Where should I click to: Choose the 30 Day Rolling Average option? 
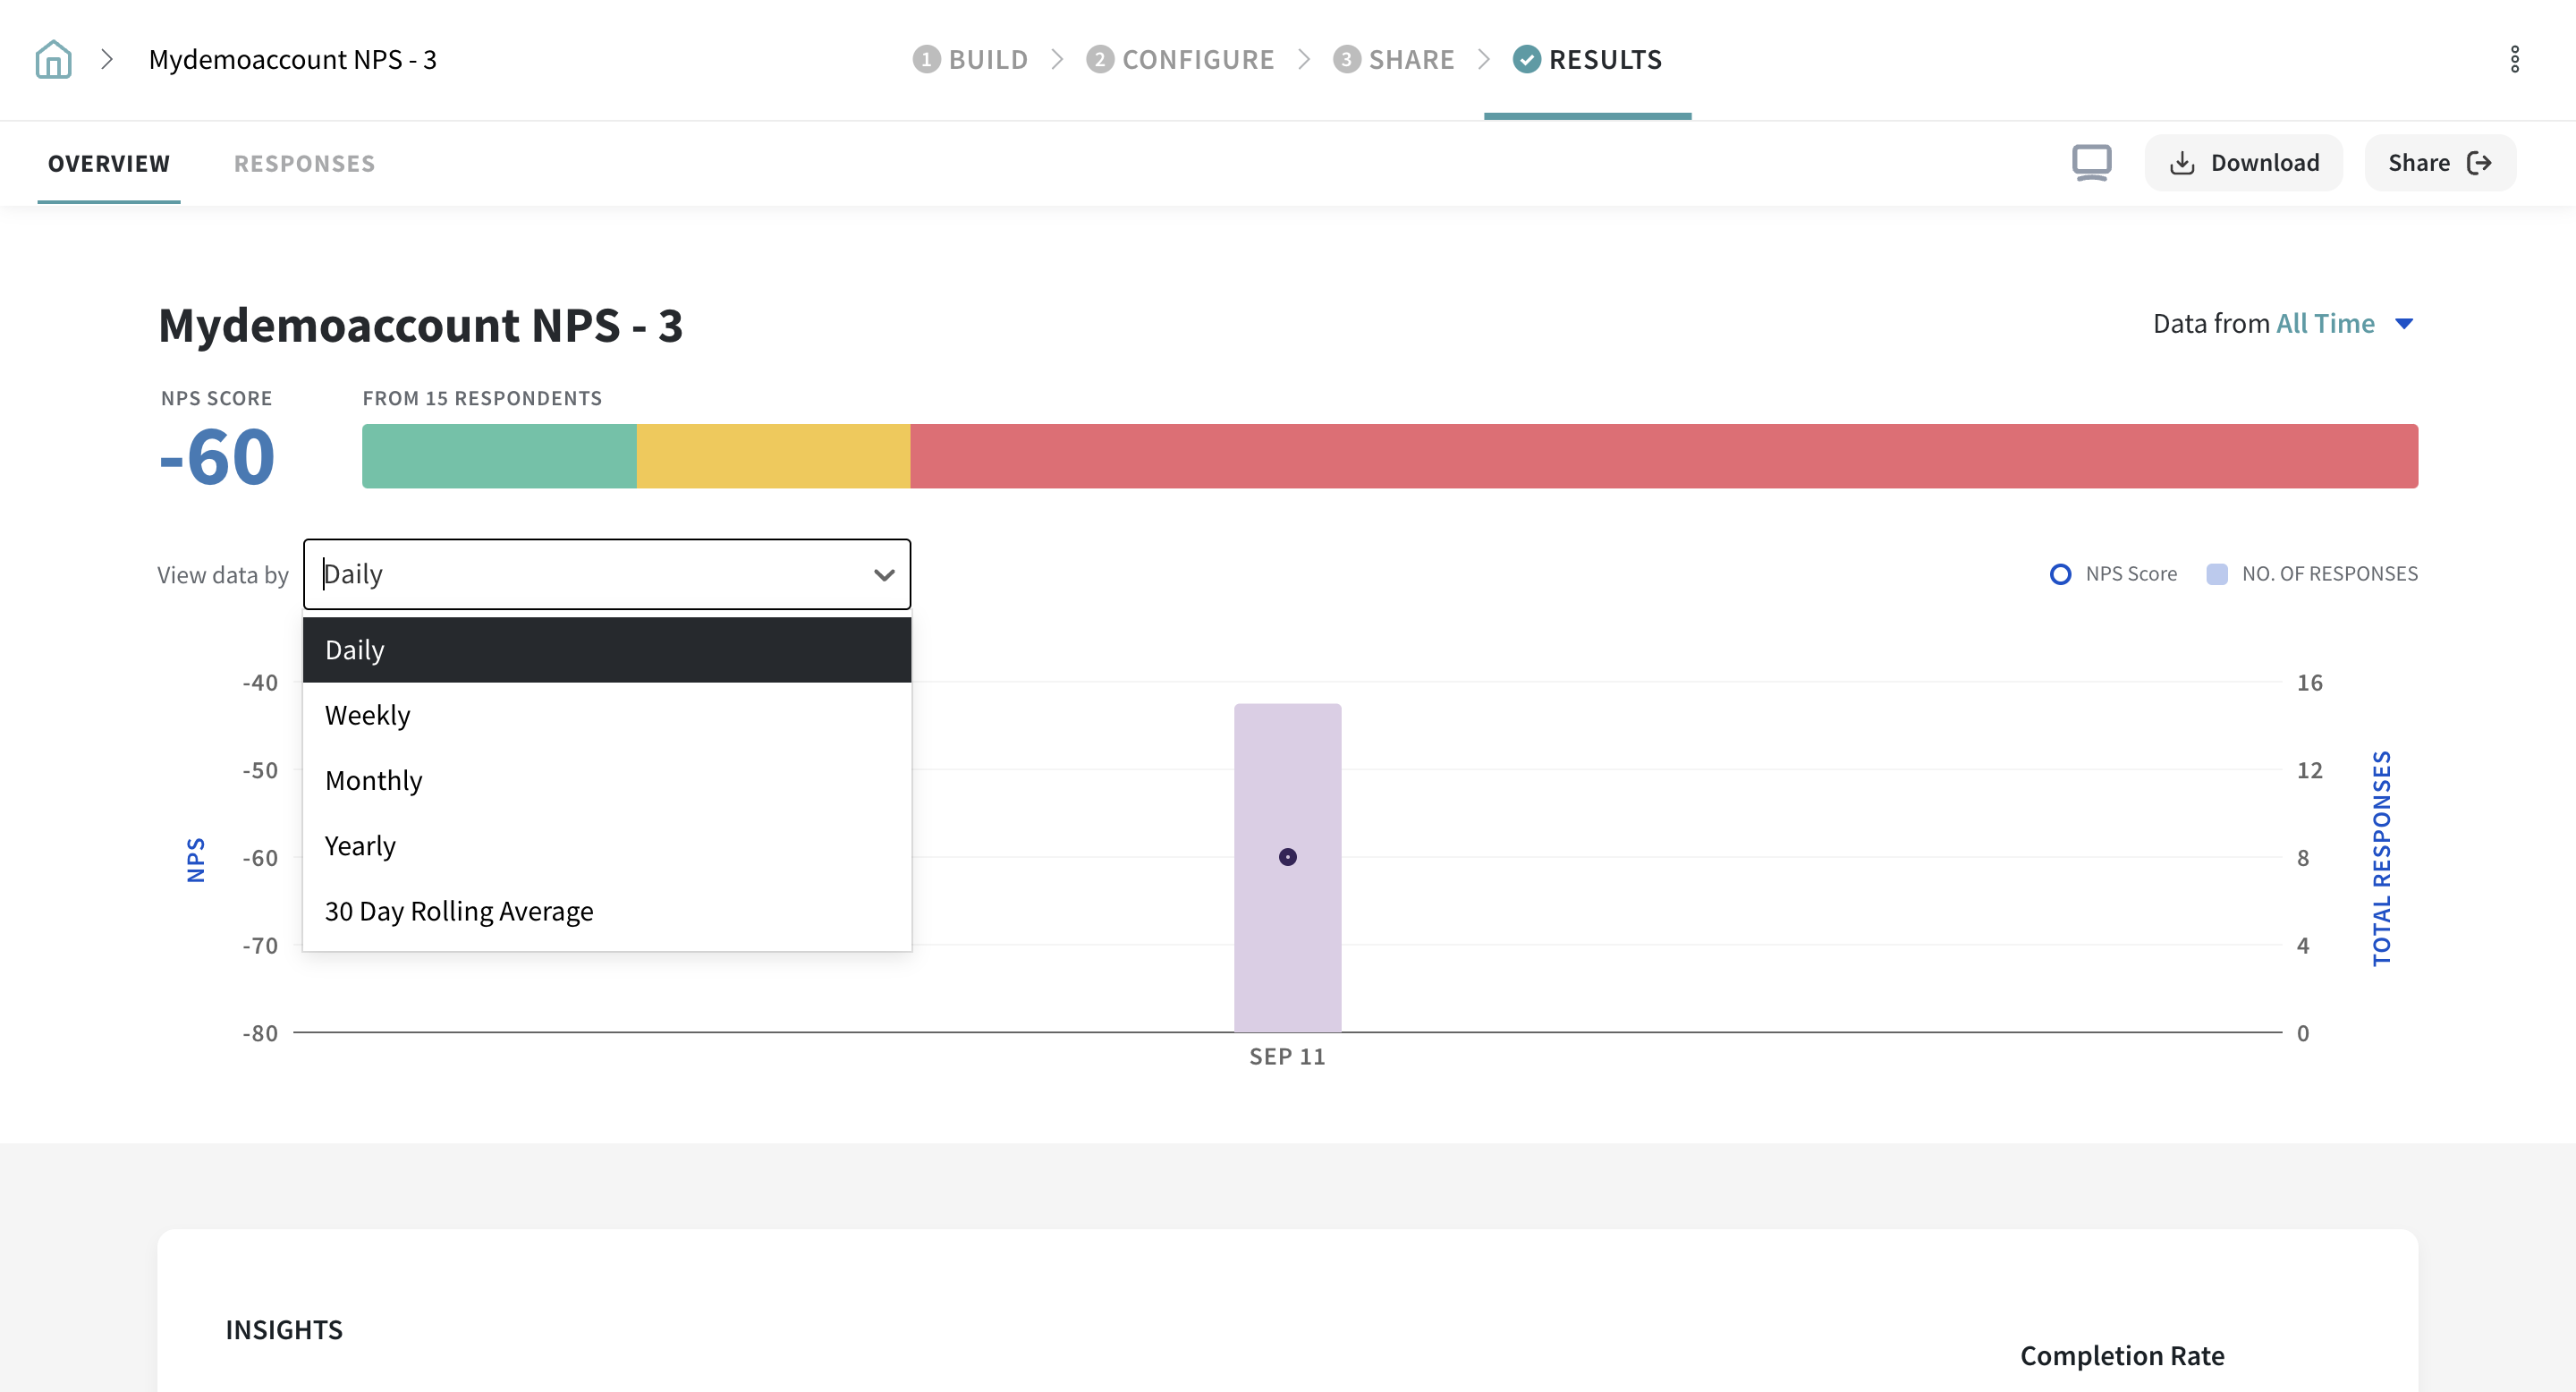pyautogui.click(x=459, y=911)
